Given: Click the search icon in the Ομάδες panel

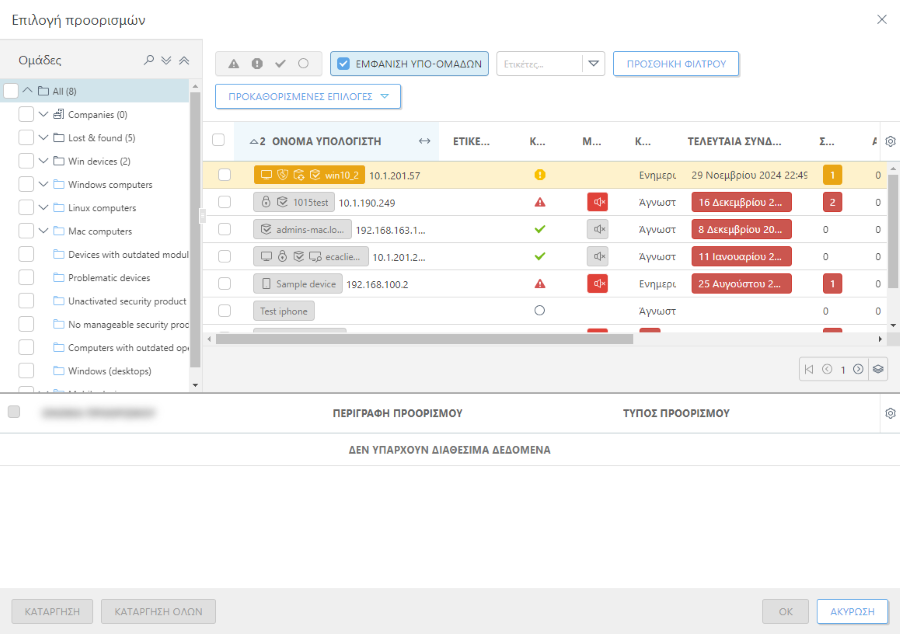Looking at the screenshot, I should [x=149, y=61].
